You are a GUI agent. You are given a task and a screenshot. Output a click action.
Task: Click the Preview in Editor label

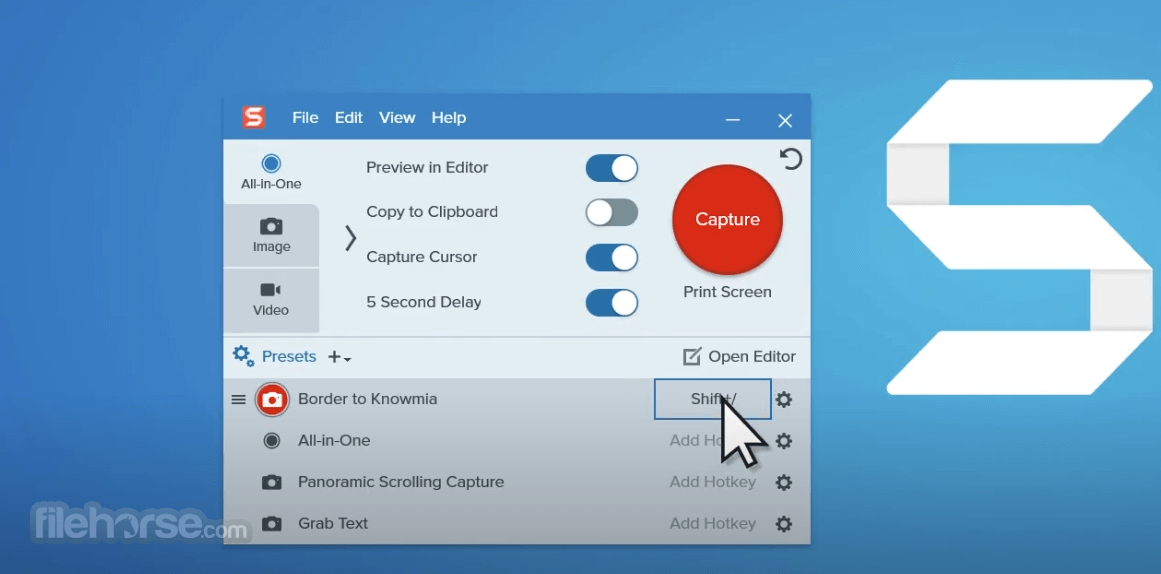(427, 167)
